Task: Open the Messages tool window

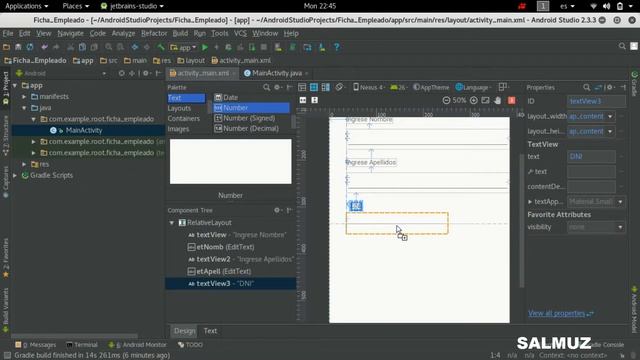Action: coord(36,345)
